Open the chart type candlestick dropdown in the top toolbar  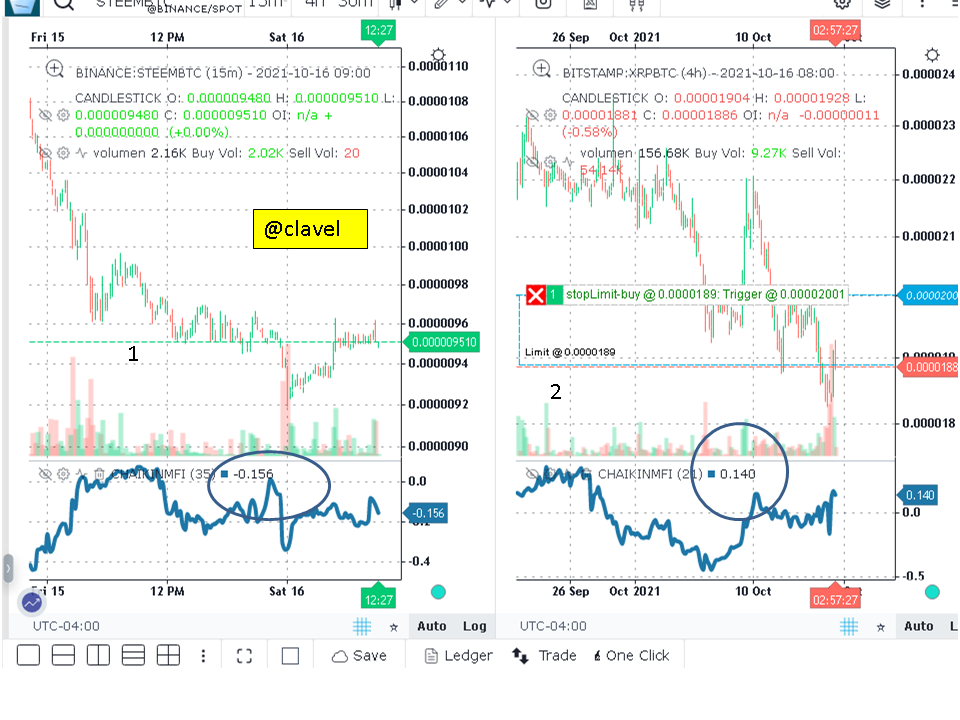(404, 4)
